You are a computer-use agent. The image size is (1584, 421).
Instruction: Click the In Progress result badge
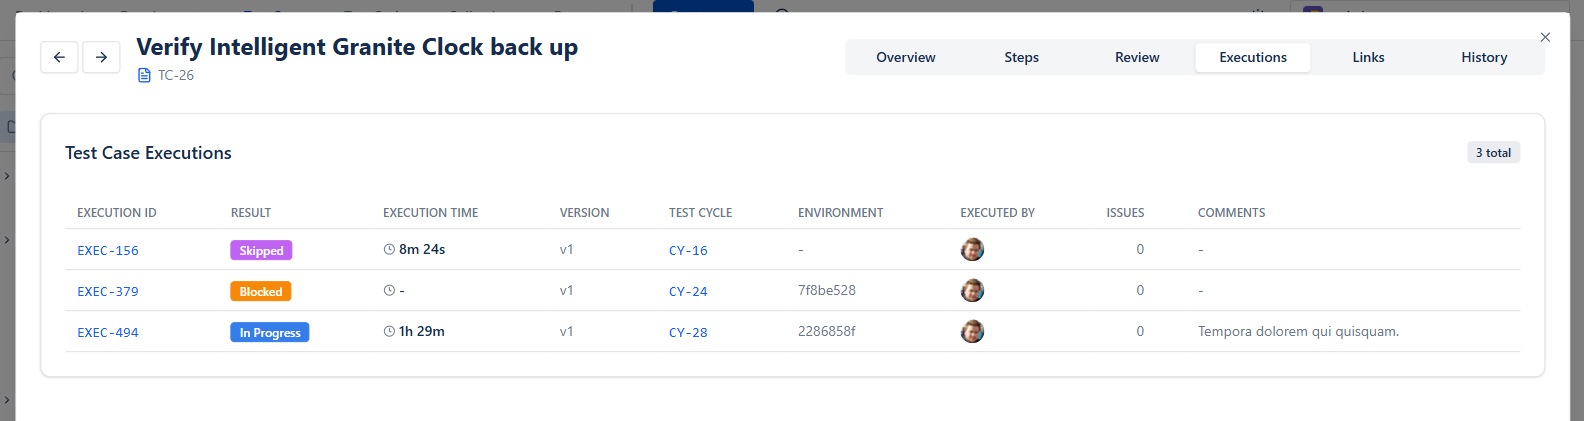coord(270,333)
